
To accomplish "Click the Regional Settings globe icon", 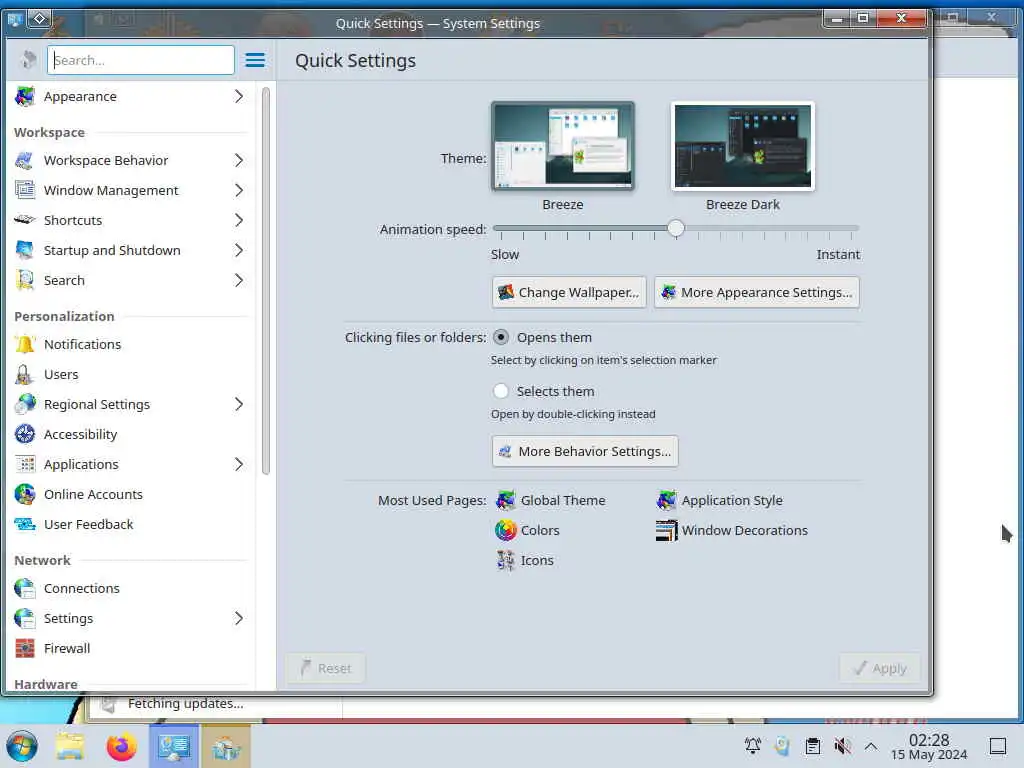I will (25, 404).
